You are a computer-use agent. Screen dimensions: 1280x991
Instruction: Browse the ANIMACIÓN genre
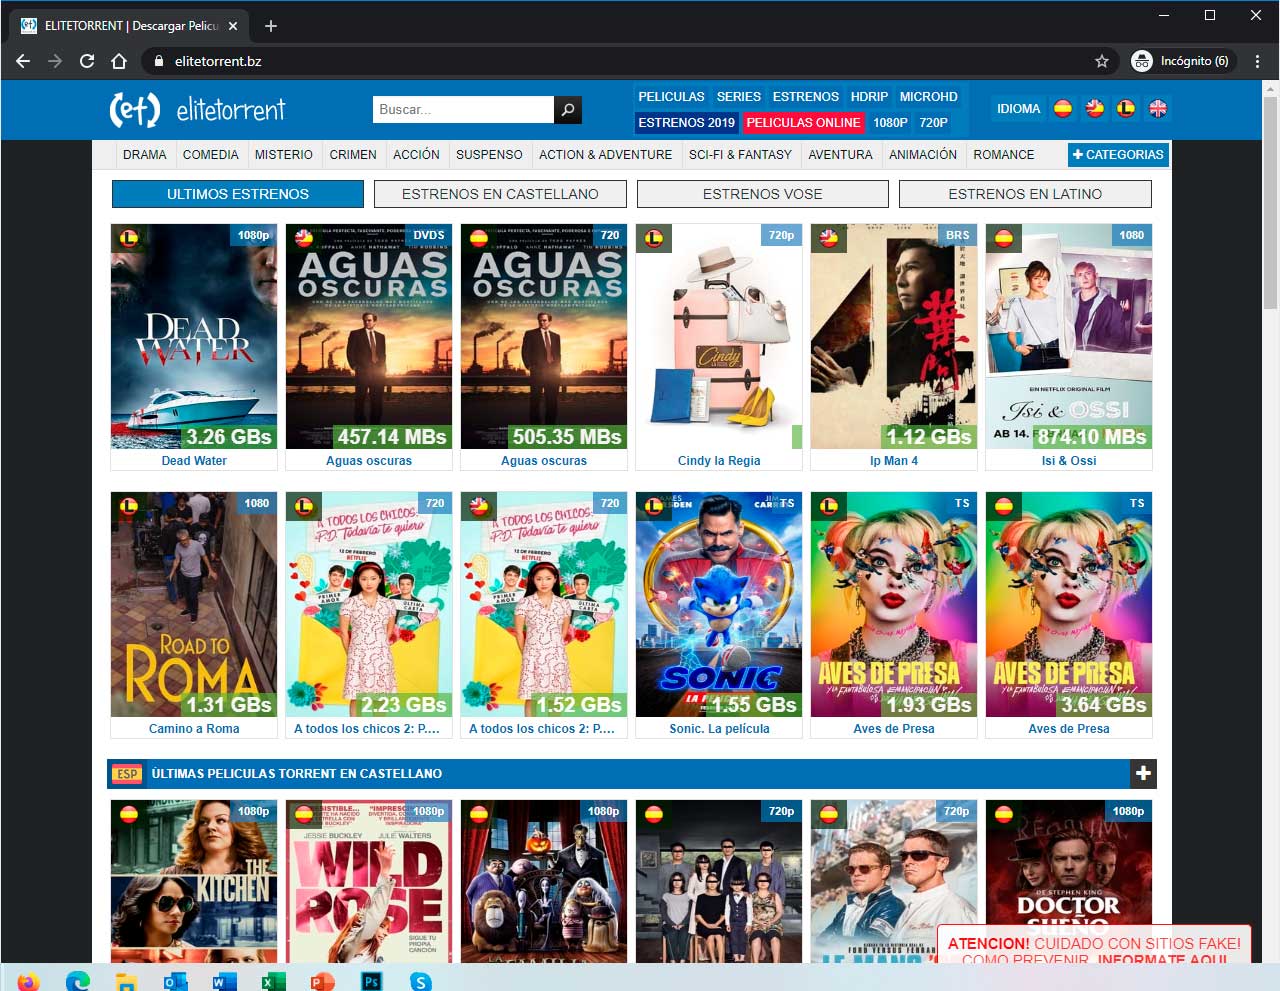(x=923, y=155)
